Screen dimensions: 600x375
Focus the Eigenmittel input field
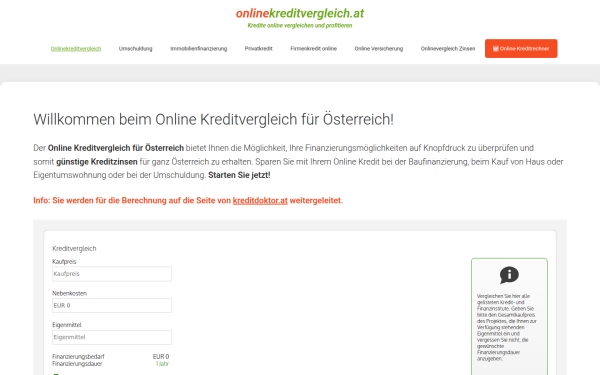coord(112,338)
